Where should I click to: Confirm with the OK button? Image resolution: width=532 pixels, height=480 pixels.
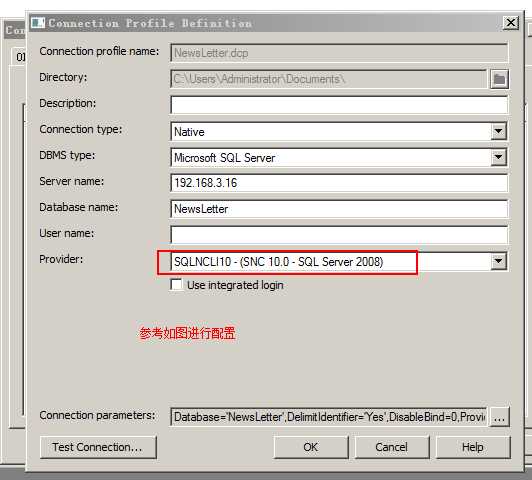tap(311, 447)
